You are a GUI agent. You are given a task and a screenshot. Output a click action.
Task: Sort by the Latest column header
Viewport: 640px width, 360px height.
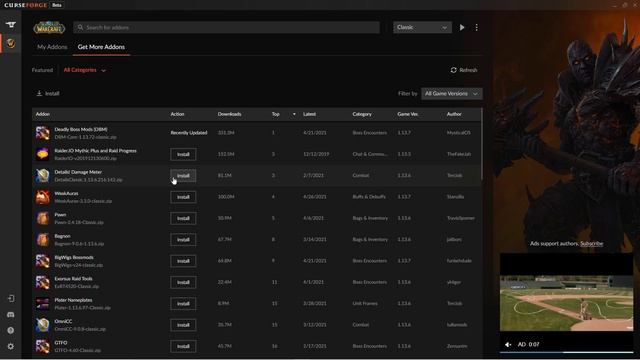309,114
